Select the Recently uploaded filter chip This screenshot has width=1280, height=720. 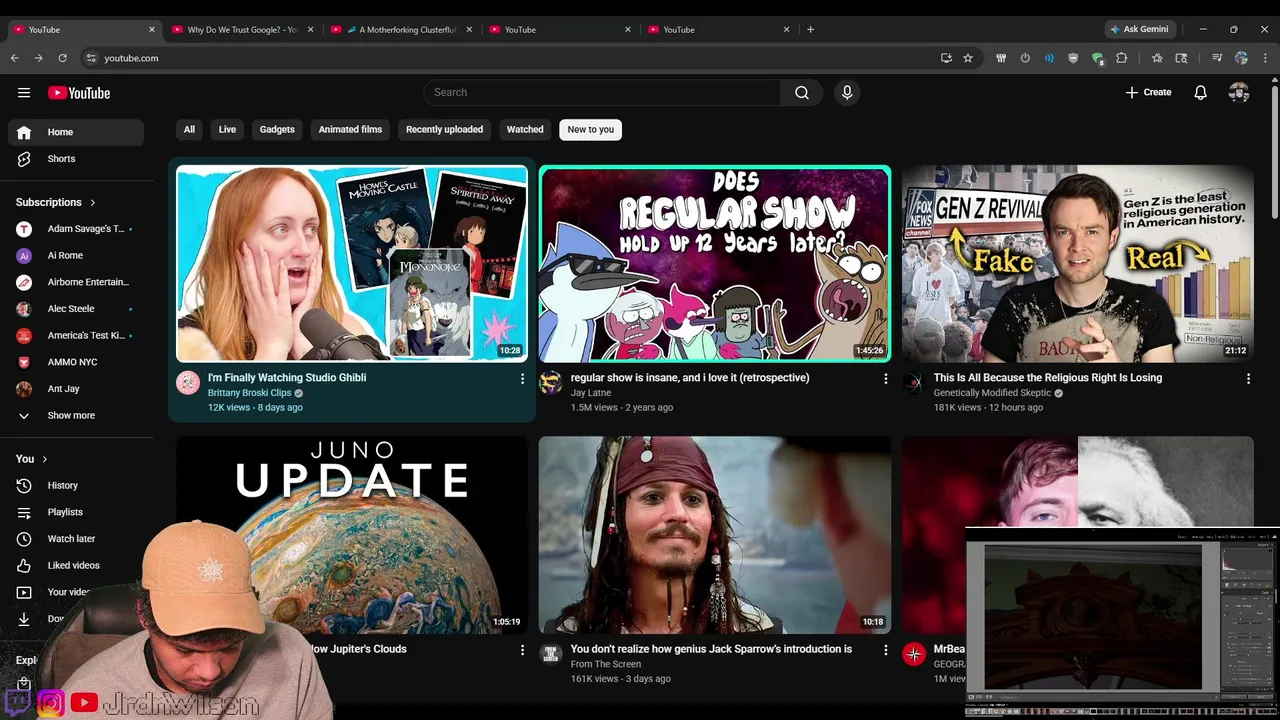(x=444, y=129)
